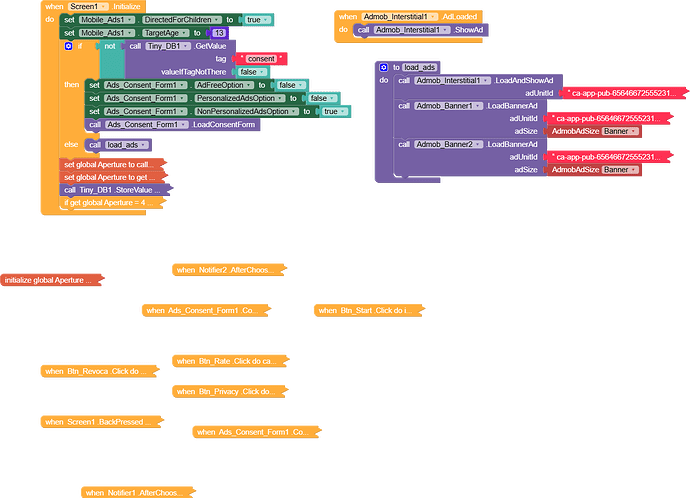690x498 pixels.
Task: Open Admob_Banner1 component dropdown
Action: click(448, 106)
